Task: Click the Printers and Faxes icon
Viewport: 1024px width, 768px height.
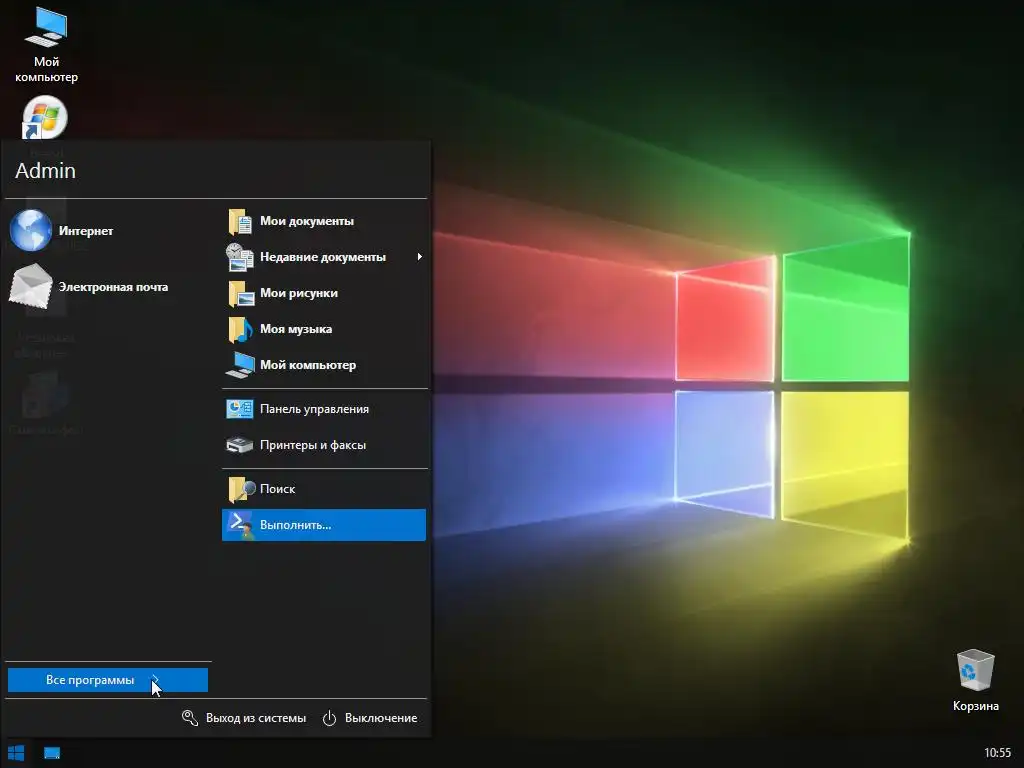Action: (240, 445)
